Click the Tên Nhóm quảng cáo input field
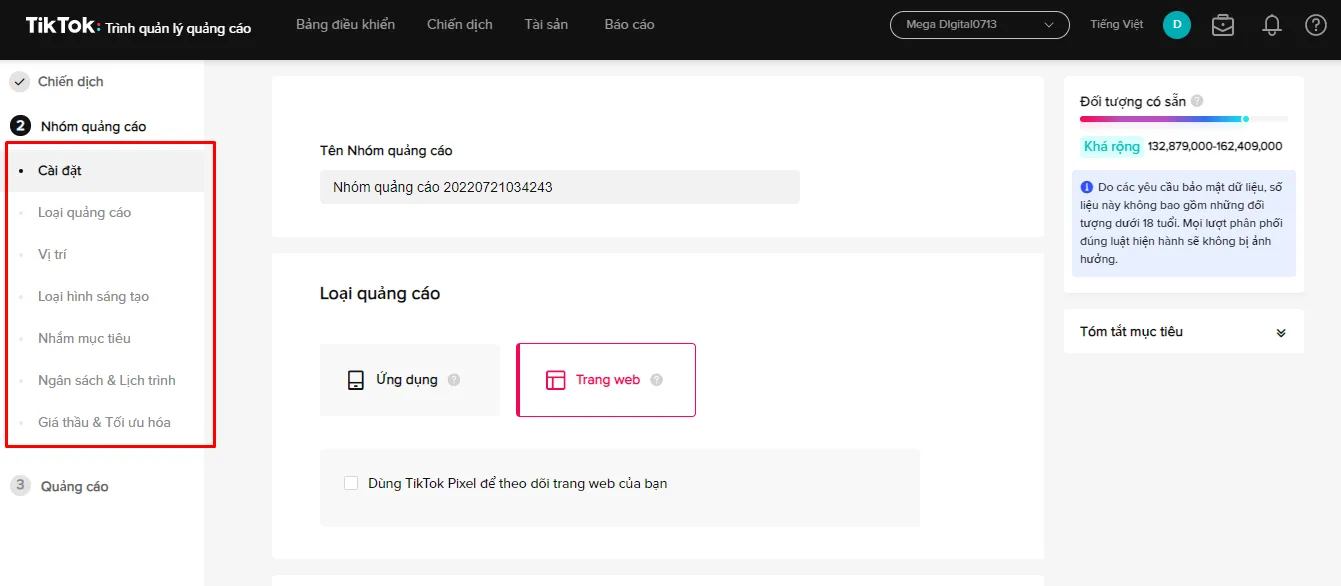The width and height of the screenshot is (1341, 586). (x=560, y=187)
